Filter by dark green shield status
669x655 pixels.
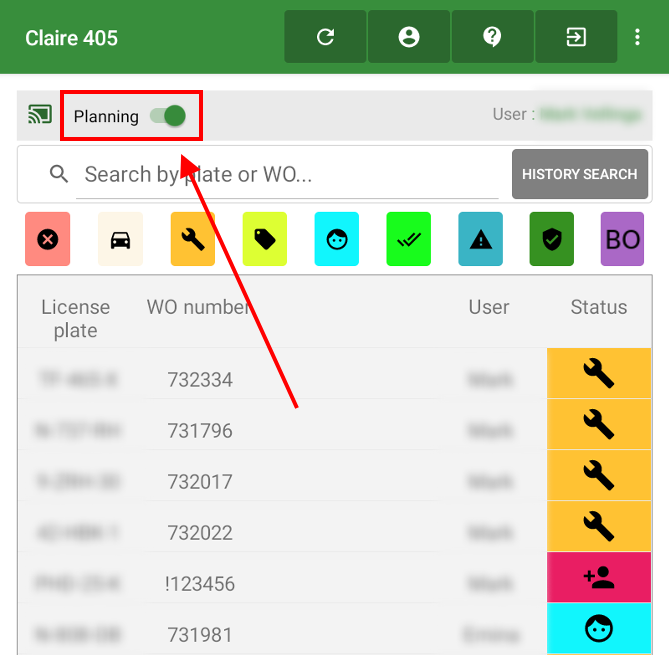tap(552, 239)
